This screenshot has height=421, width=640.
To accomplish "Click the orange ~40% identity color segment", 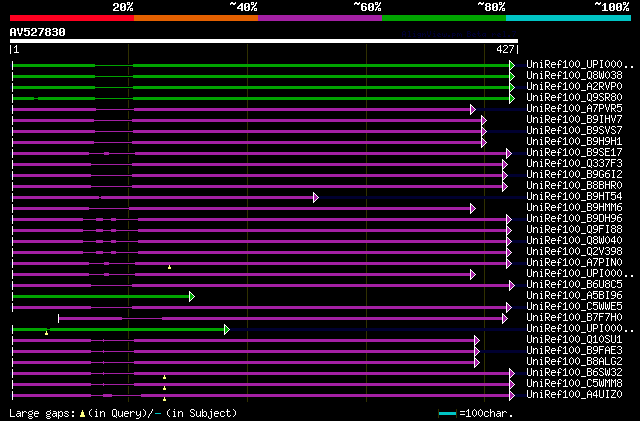I will click(196, 18).
